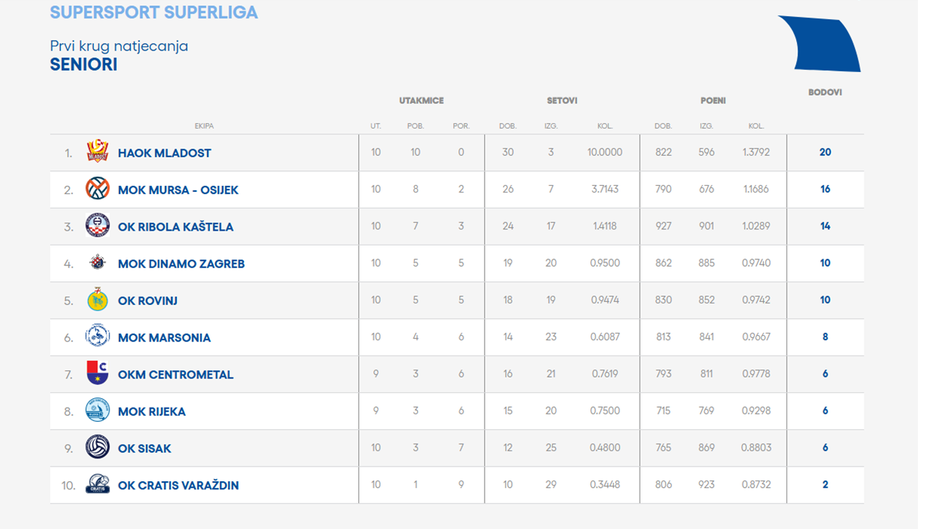The height and width of the screenshot is (529, 940).
Task: Click the SUPERSPORT SUPERLIGA heading
Action: tap(153, 13)
